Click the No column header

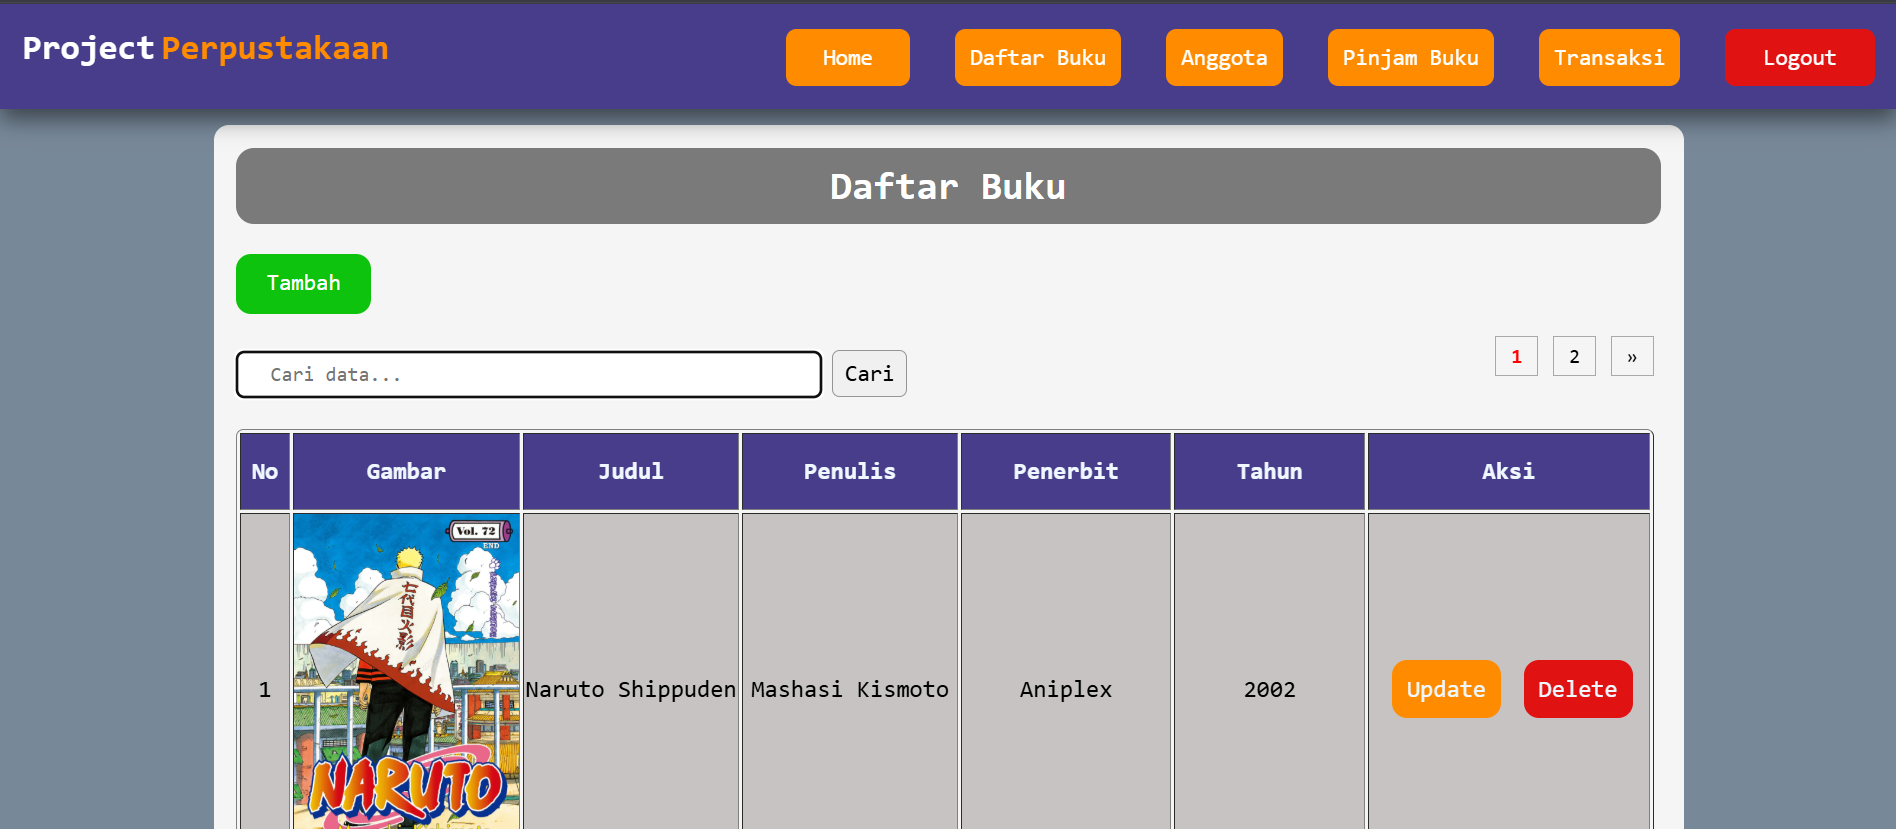click(x=265, y=471)
